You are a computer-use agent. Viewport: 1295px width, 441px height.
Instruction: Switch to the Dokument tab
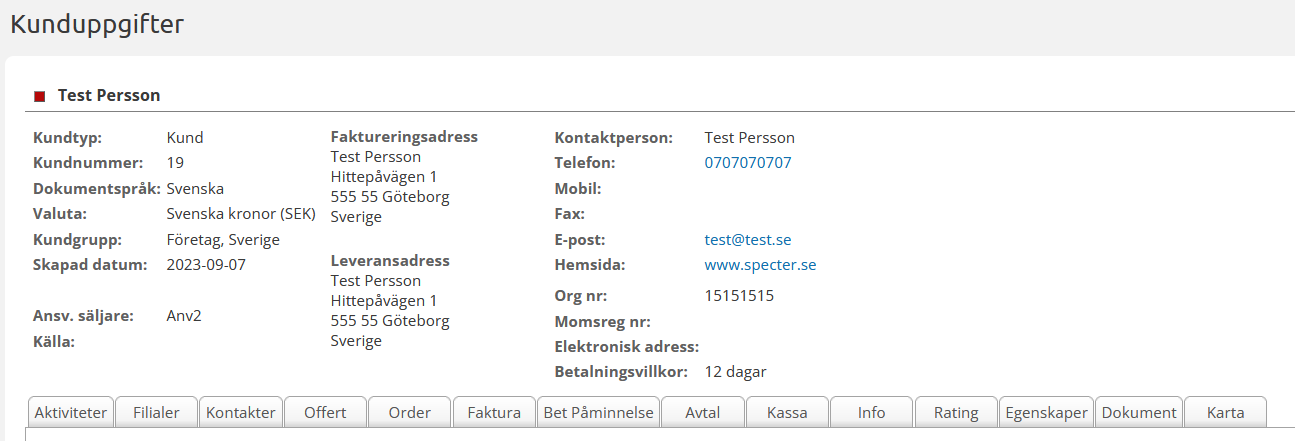coord(1140,413)
